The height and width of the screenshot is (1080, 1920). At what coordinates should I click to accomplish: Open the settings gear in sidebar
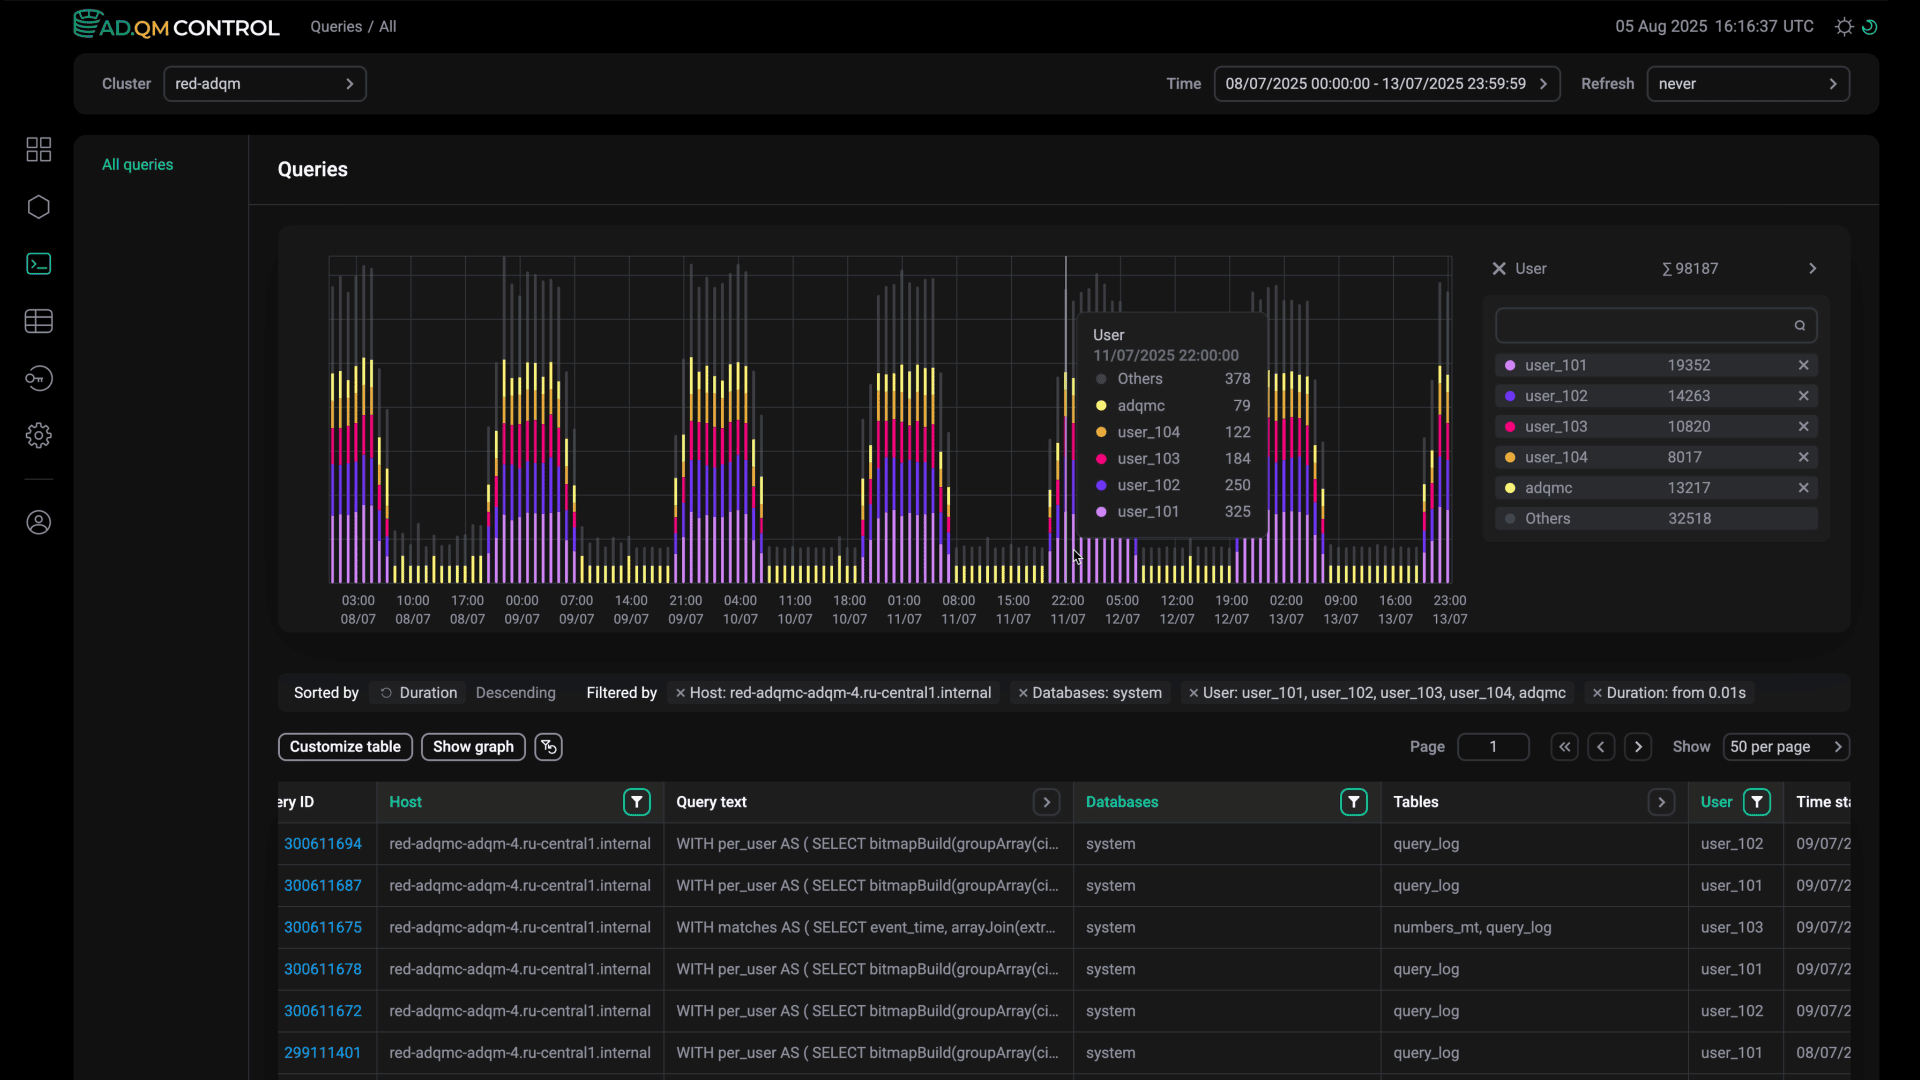38,436
